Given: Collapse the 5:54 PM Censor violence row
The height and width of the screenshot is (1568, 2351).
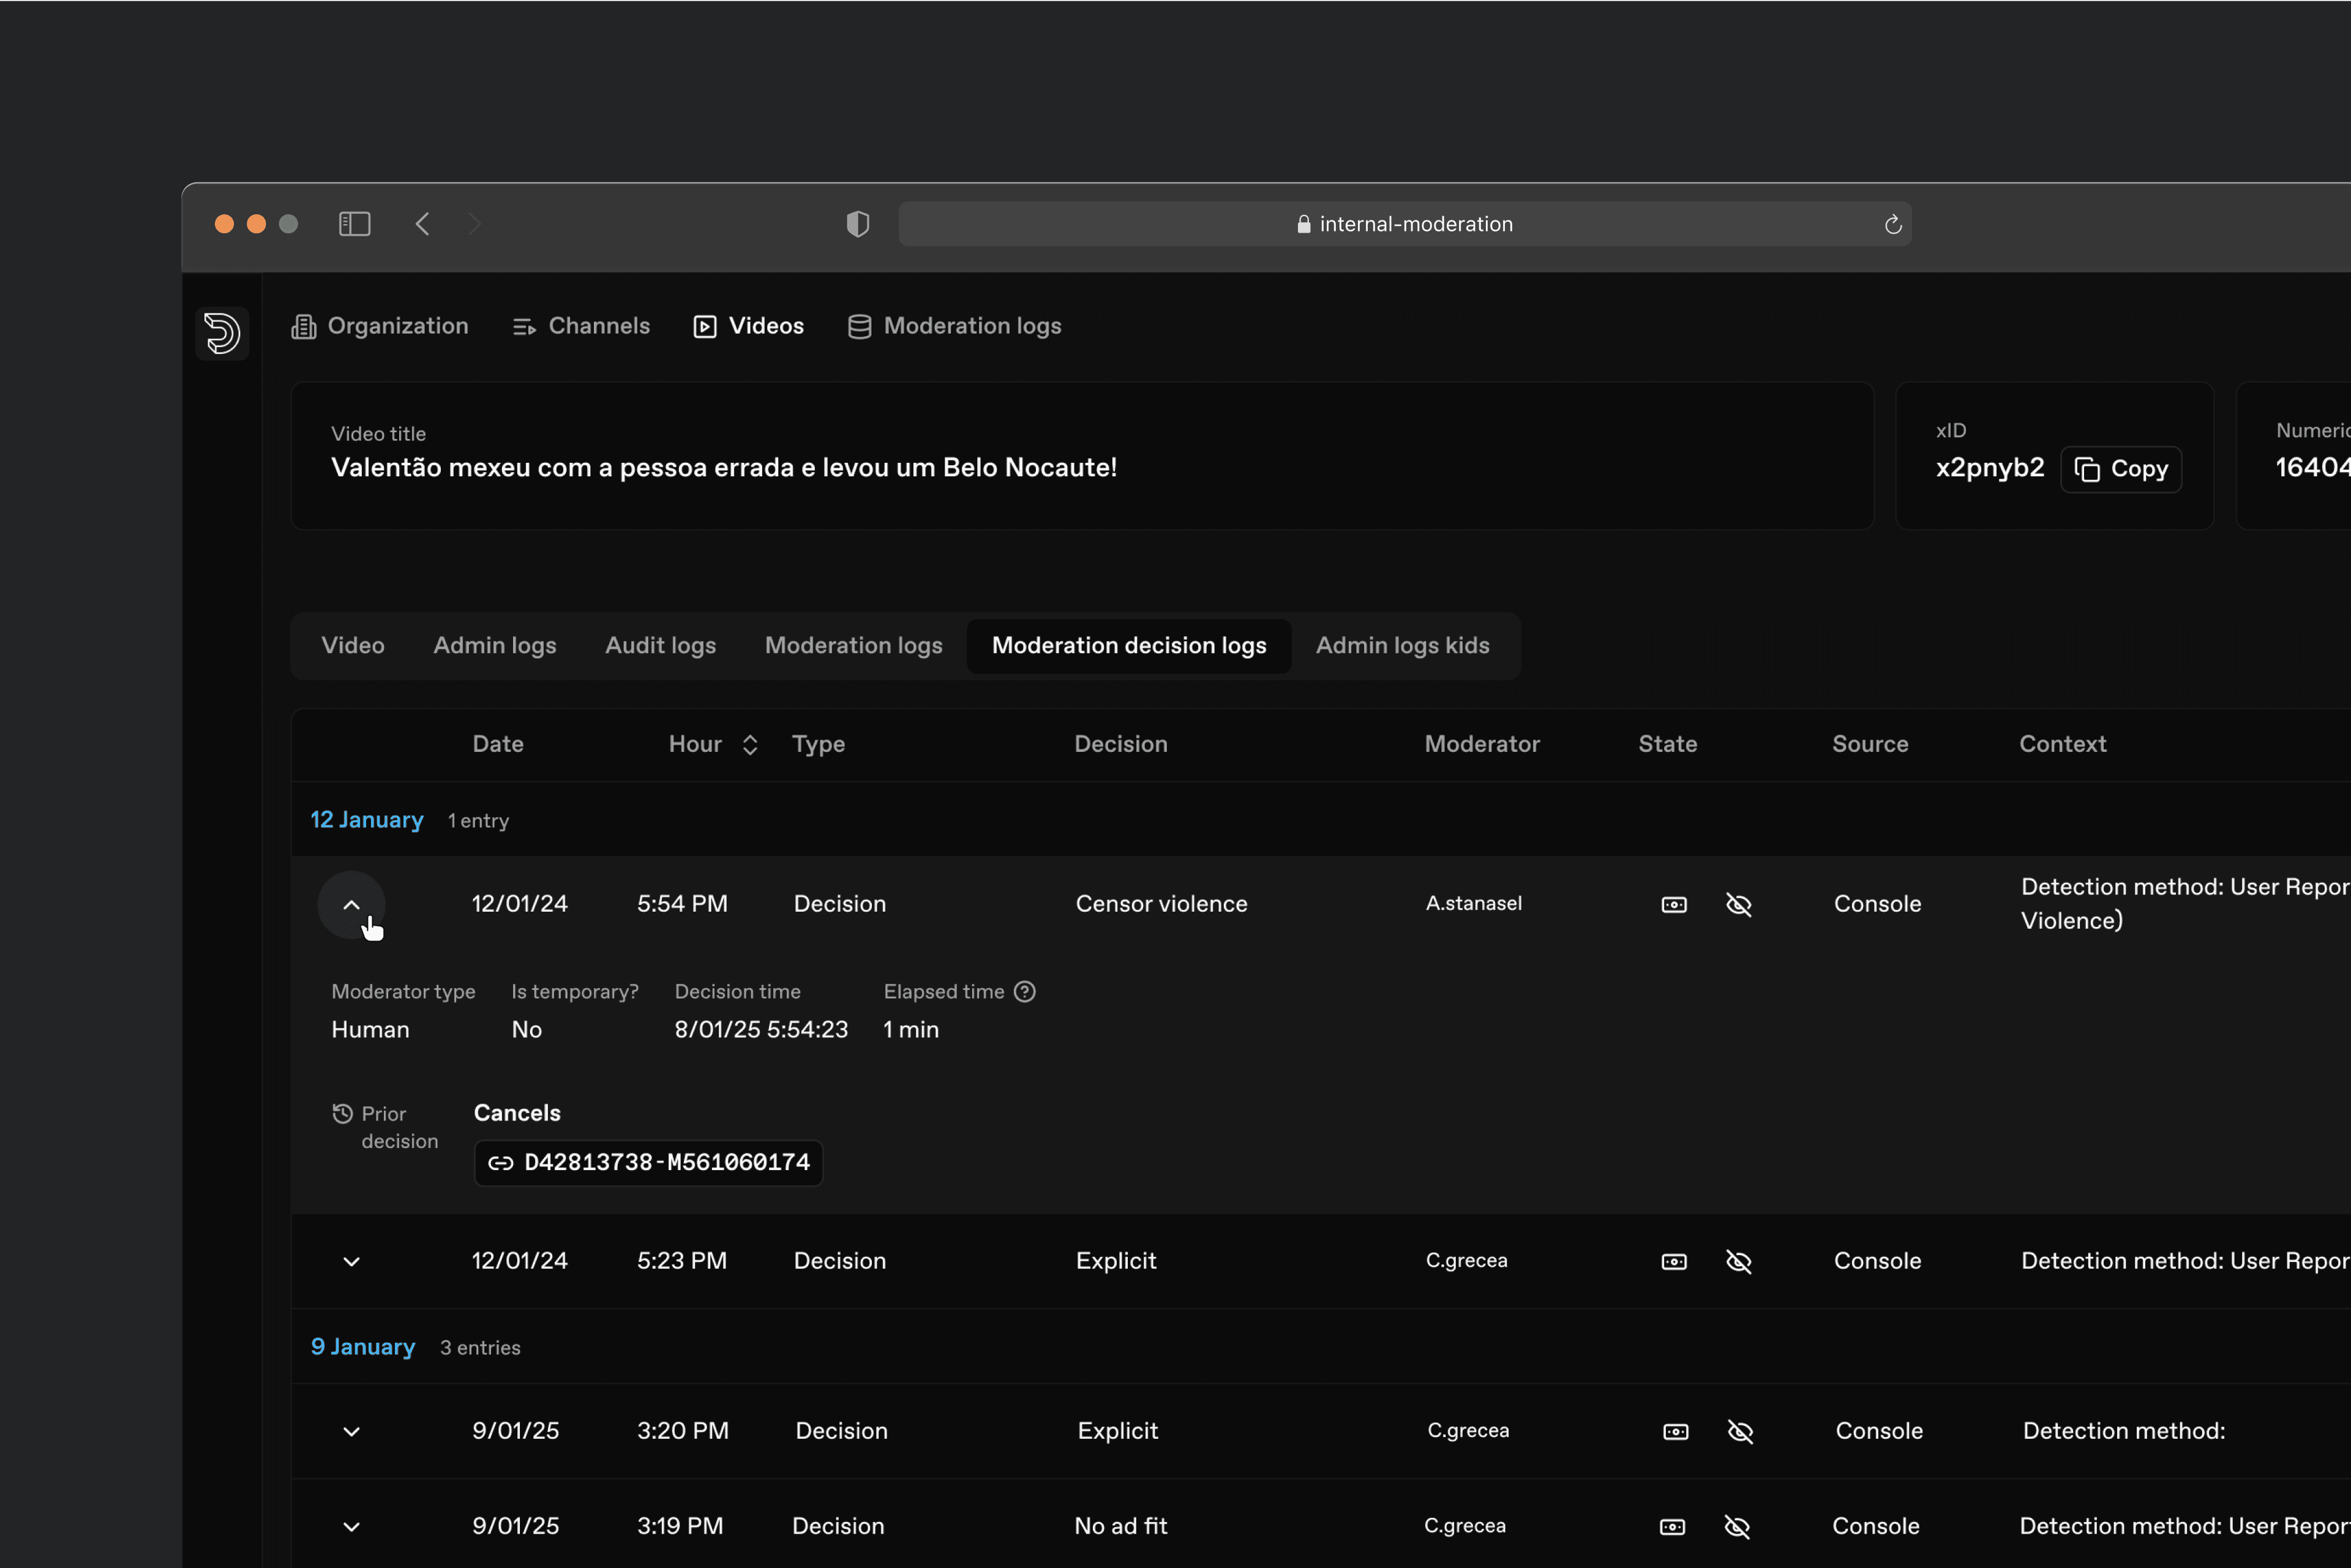Looking at the screenshot, I should [x=351, y=905].
